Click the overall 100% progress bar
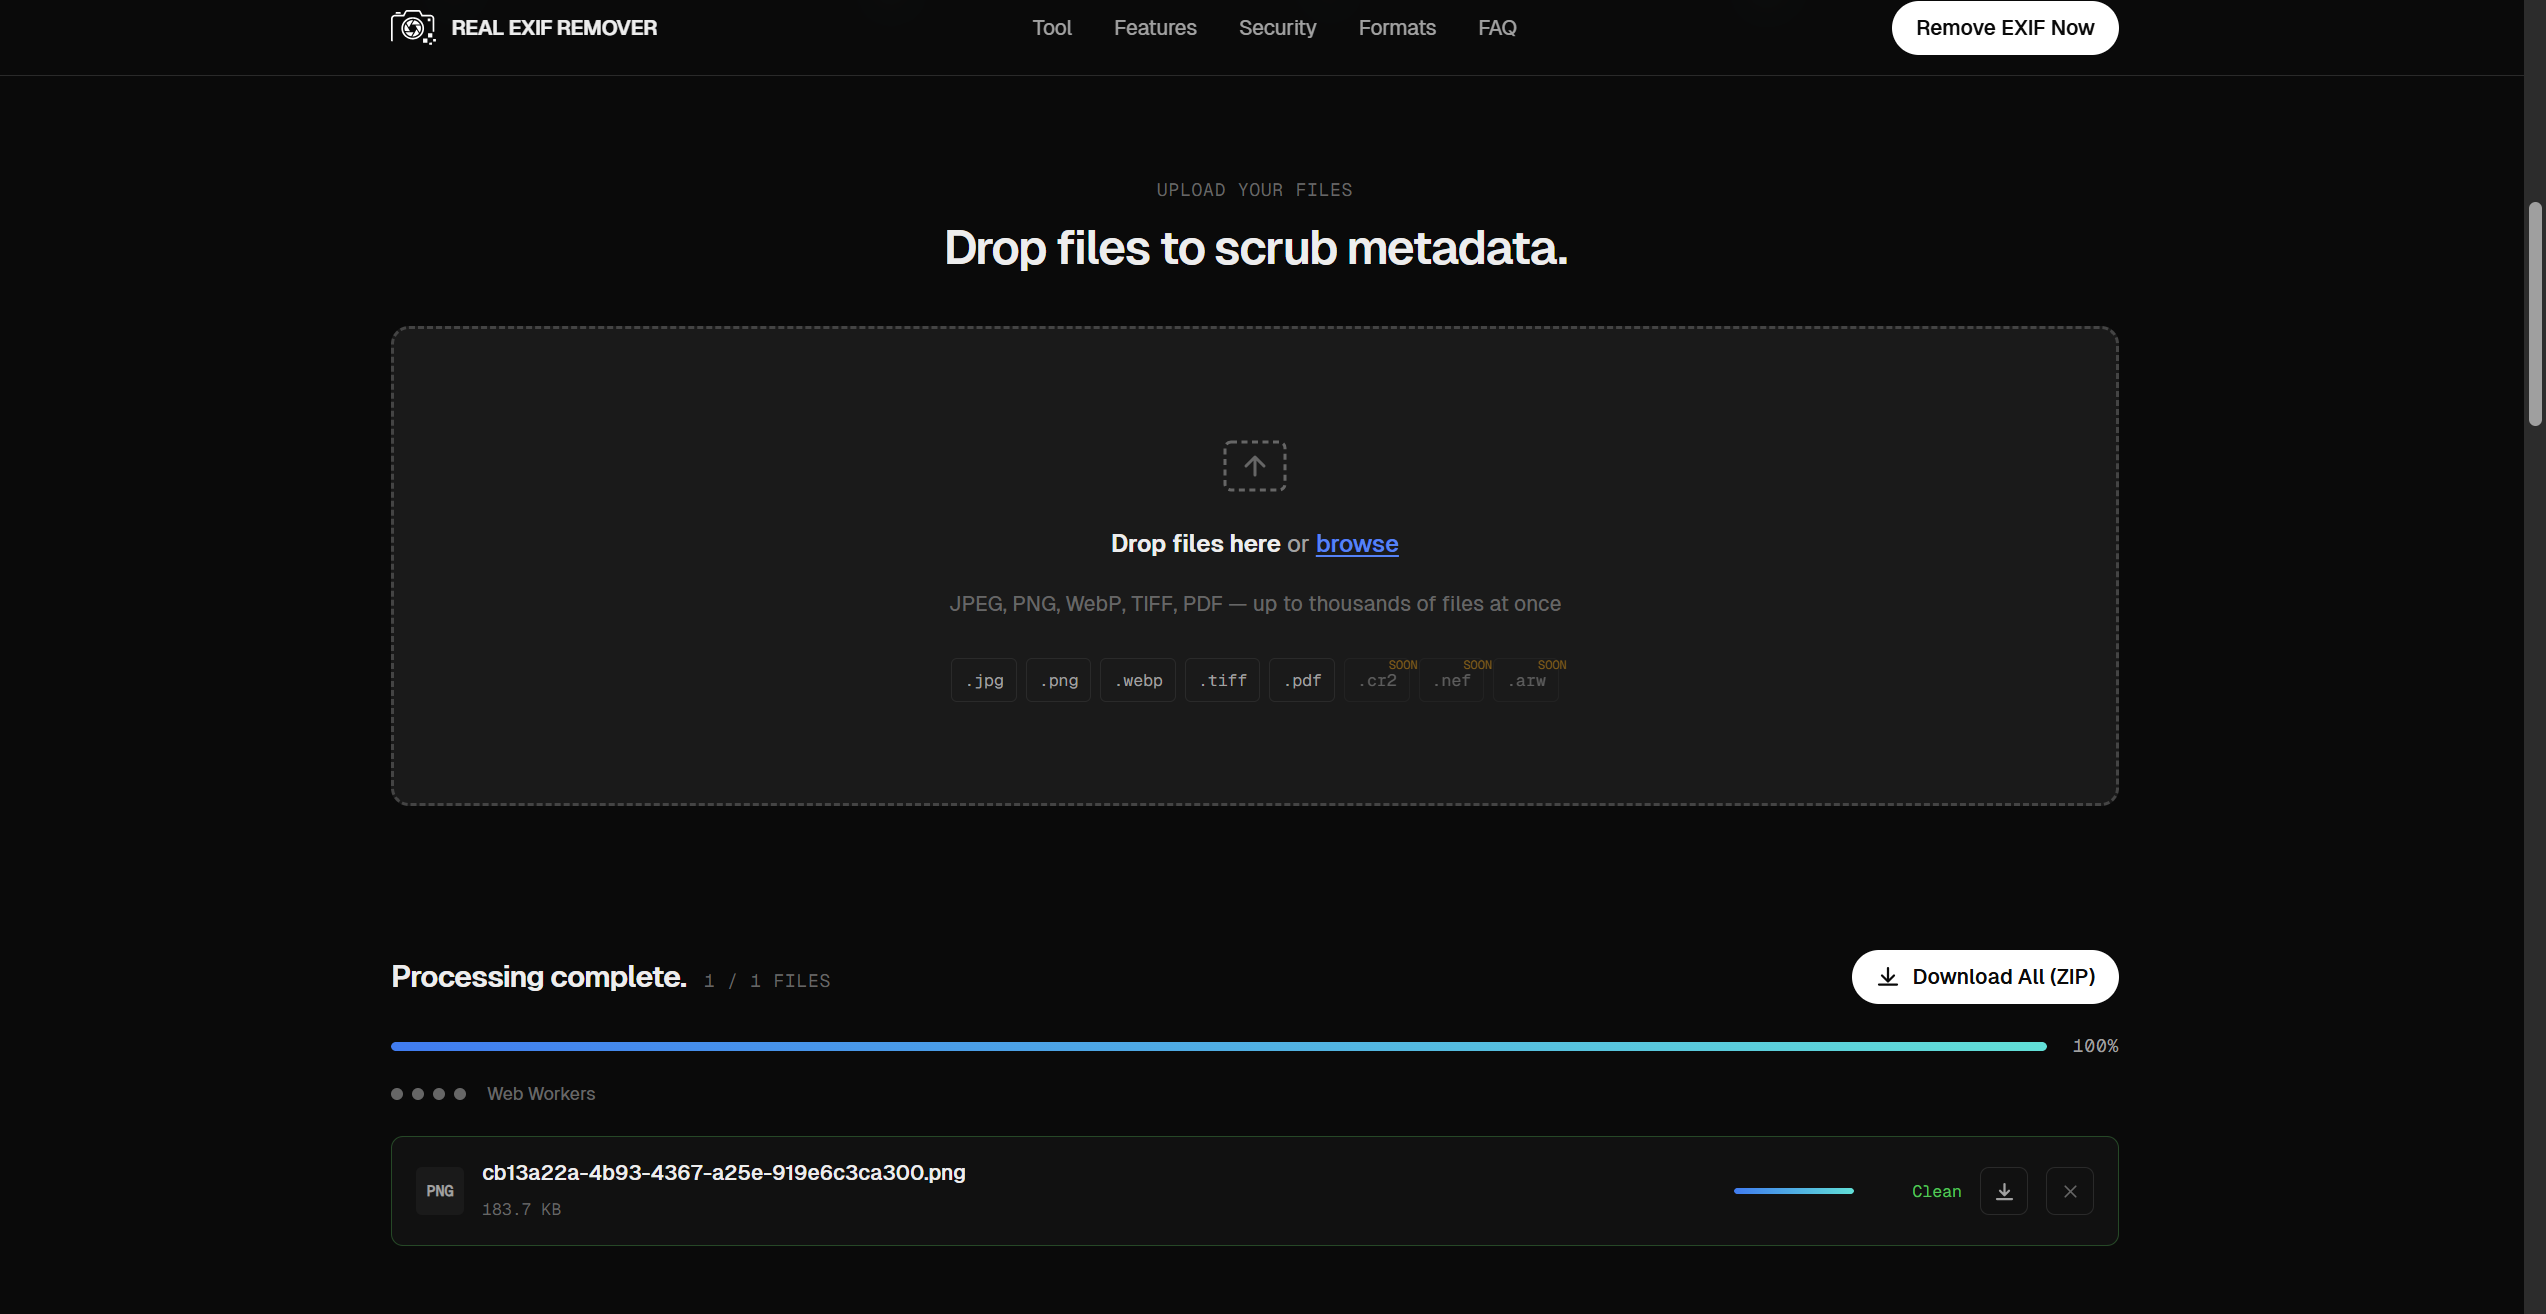The image size is (2546, 1314). click(1218, 1046)
